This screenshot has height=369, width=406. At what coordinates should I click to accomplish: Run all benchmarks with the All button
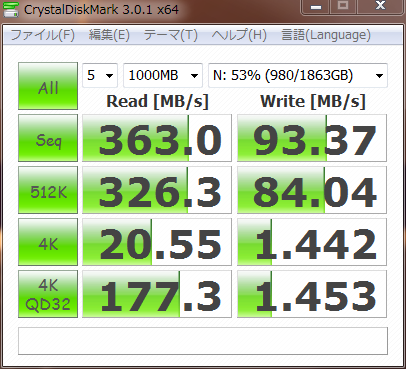coord(48,86)
